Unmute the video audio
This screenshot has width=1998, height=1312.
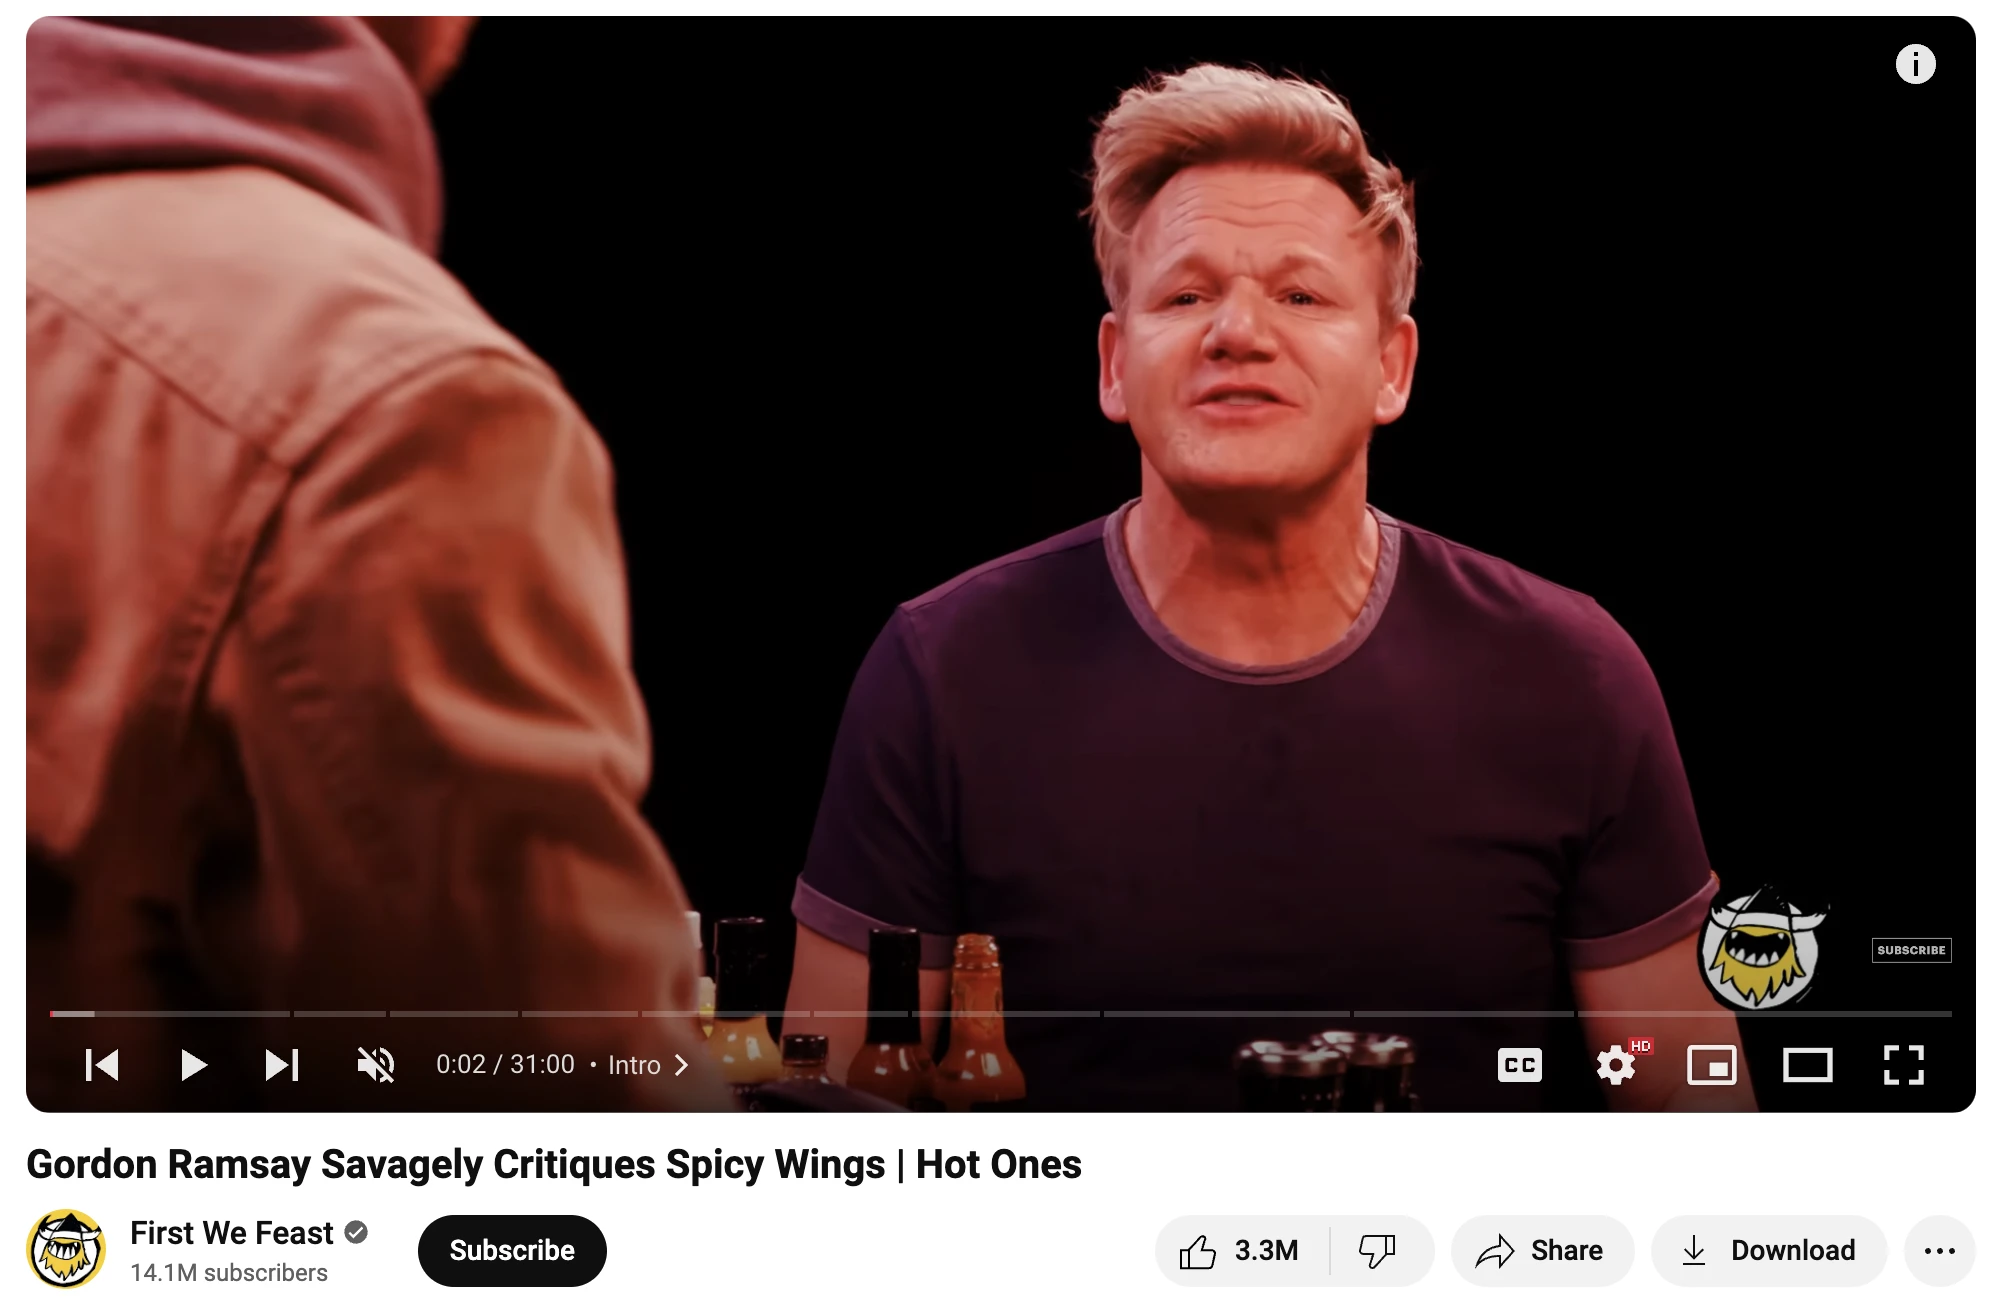point(376,1065)
